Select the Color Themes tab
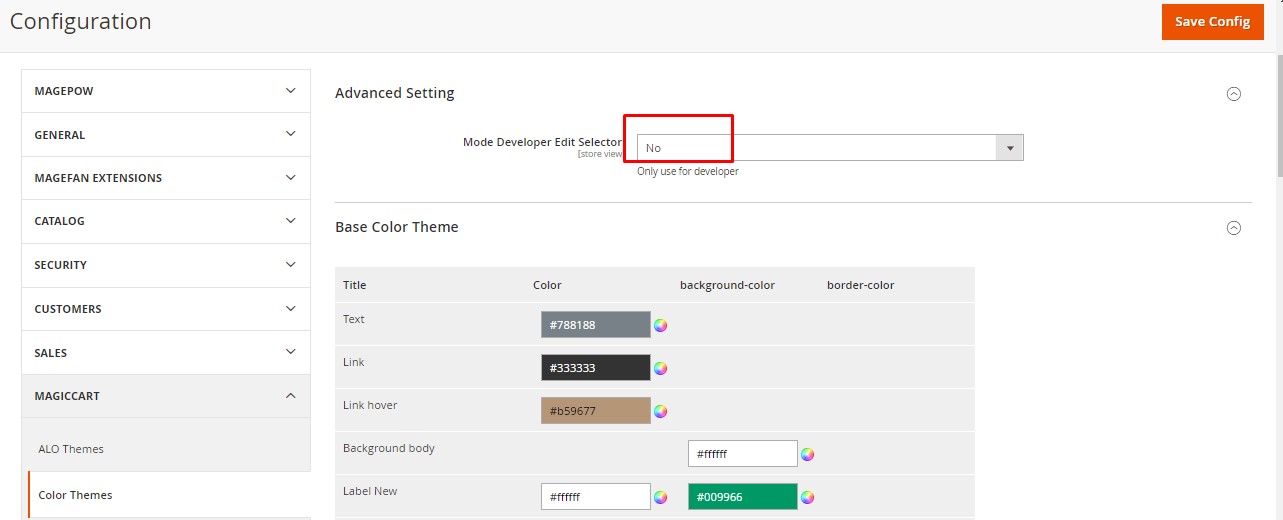Viewport: 1283px width, 520px height. tap(75, 495)
